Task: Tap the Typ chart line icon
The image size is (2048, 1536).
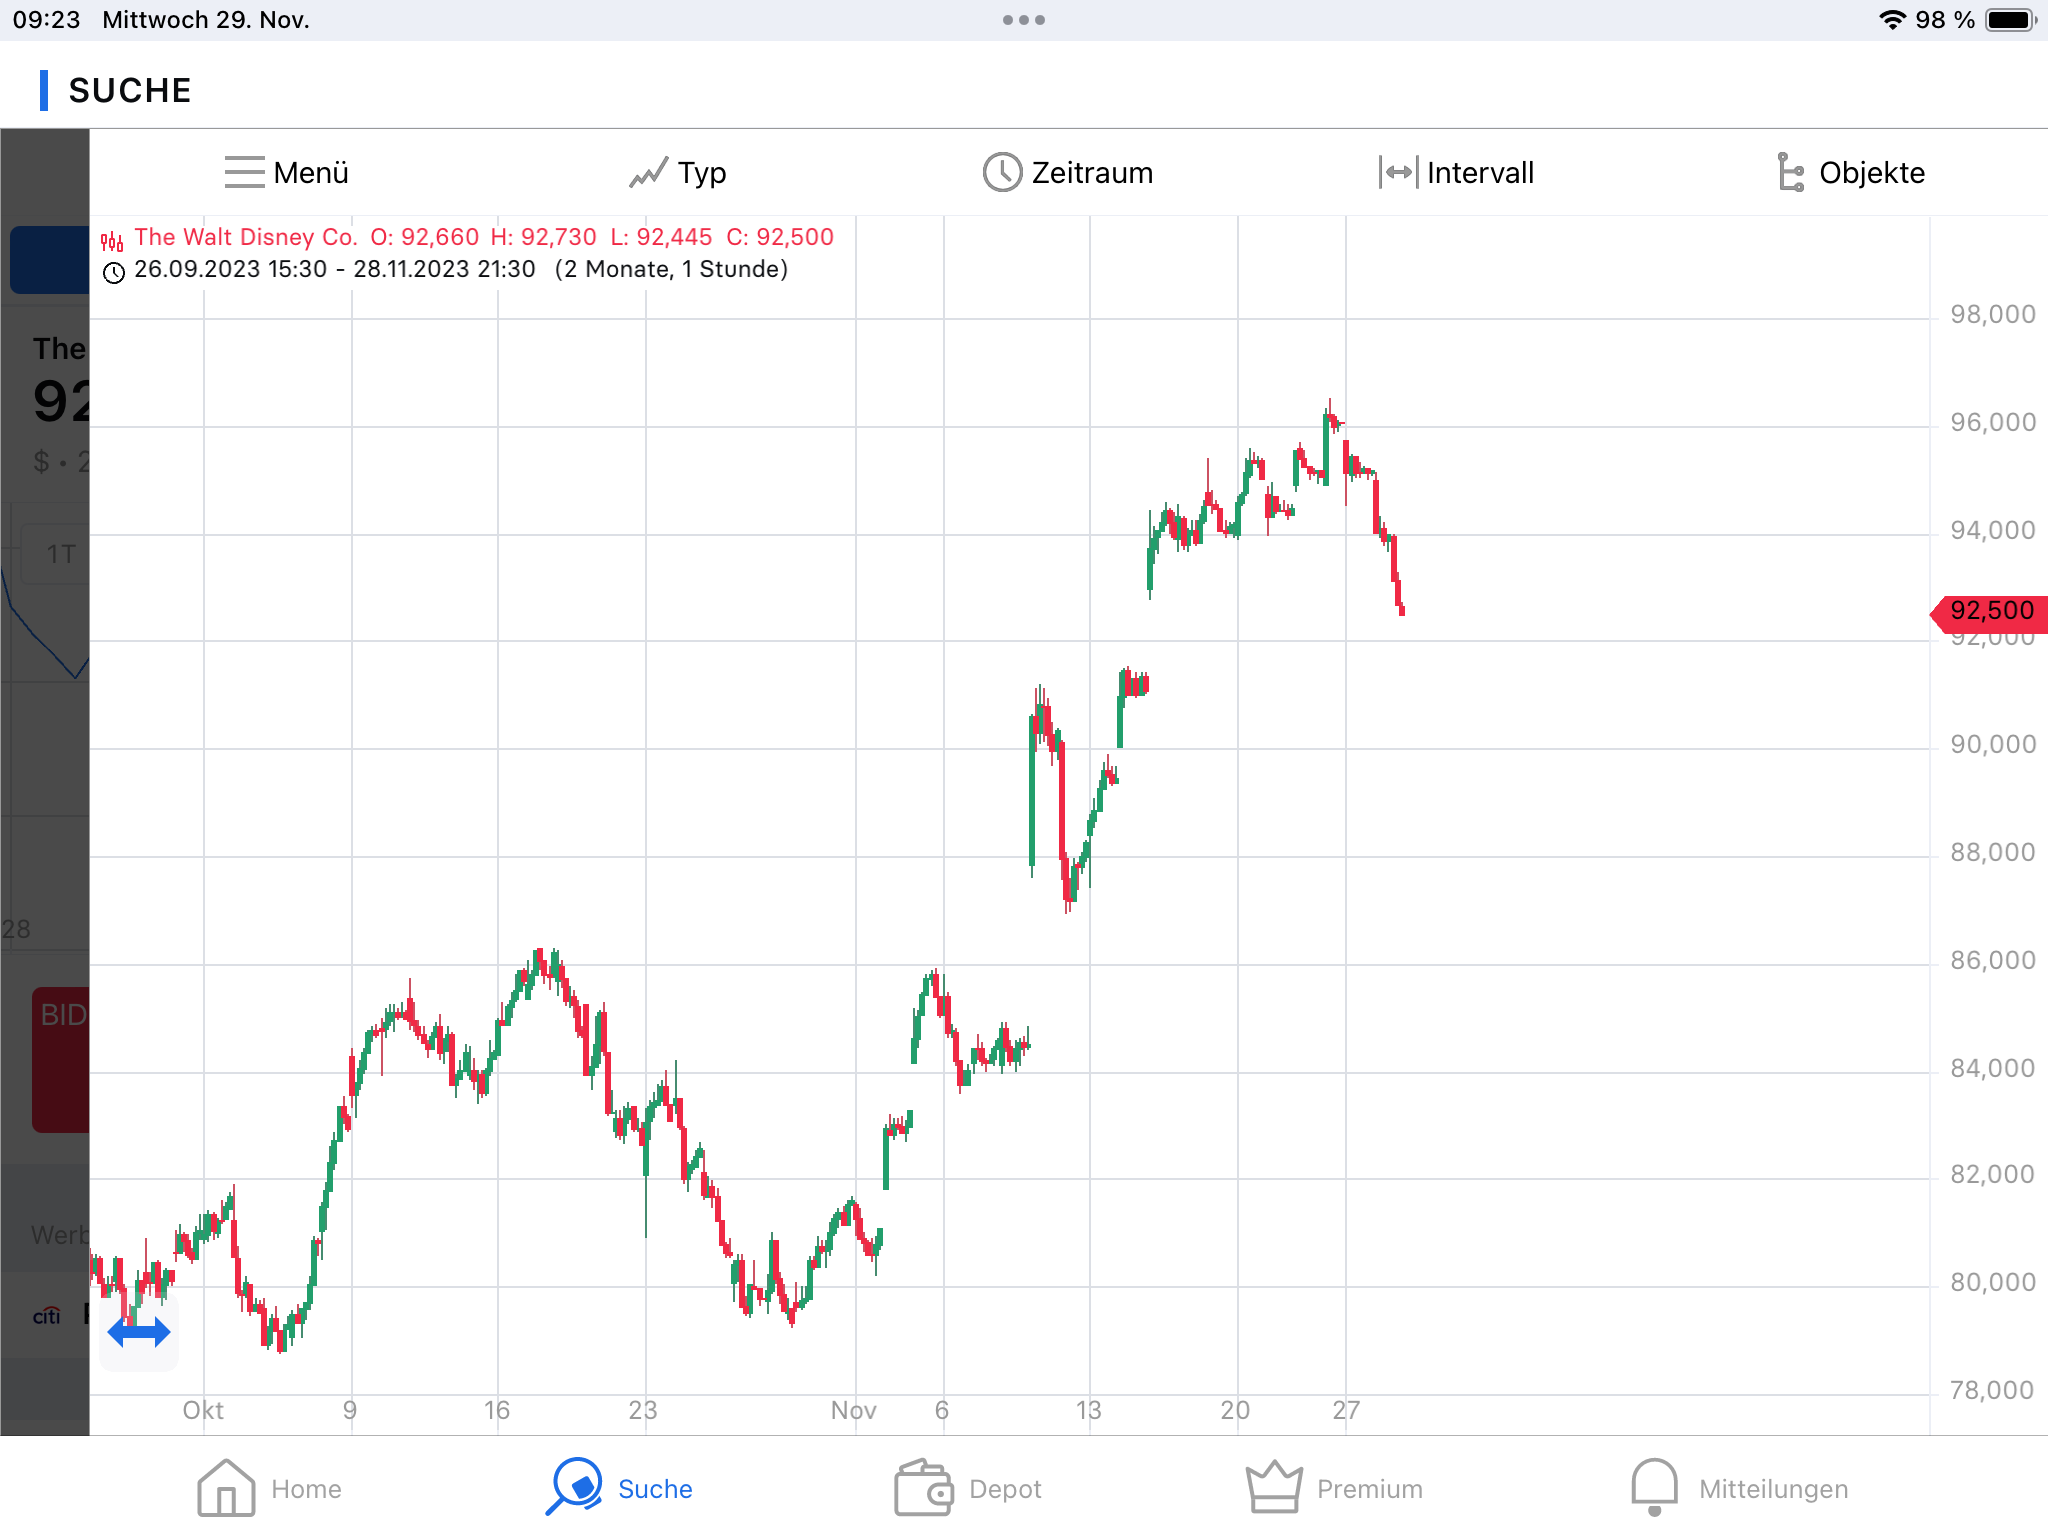Action: pyautogui.click(x=648, y=173)
